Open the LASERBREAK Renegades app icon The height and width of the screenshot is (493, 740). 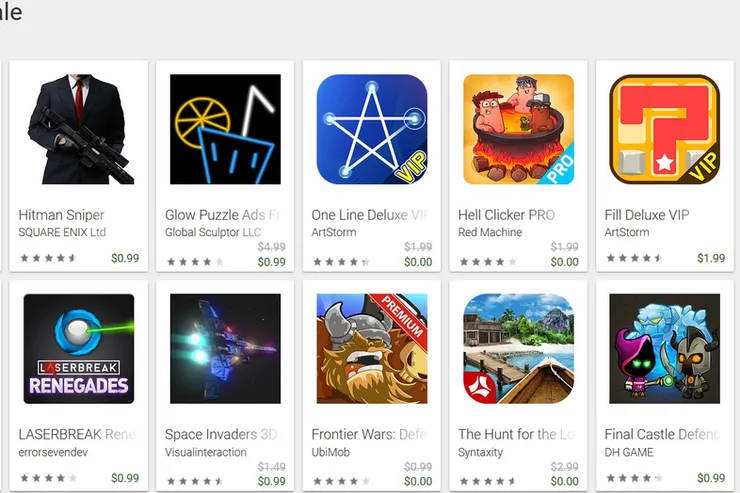(x=79, y=349)
